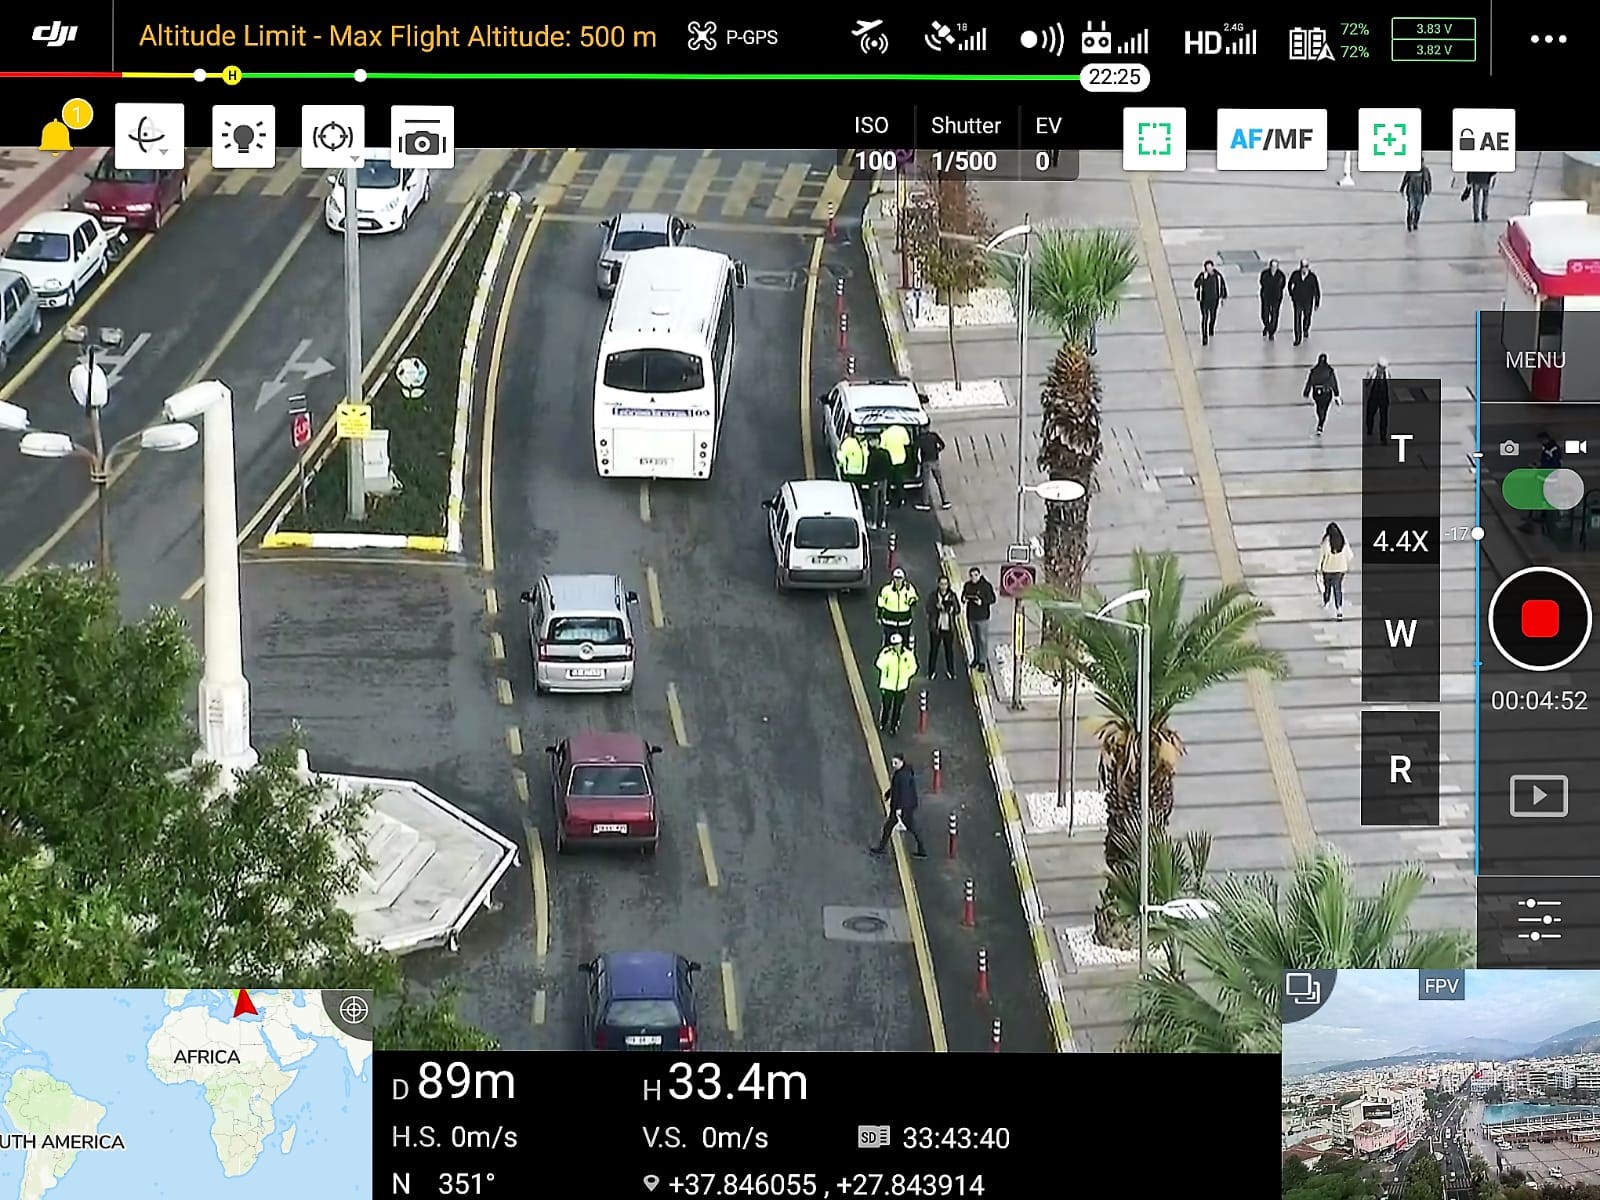Tap the H.S. 0m/s horizontal speed
Image resolution: width=1600 pixels, height=1200 pixels.
click(x=454, y=1138)
